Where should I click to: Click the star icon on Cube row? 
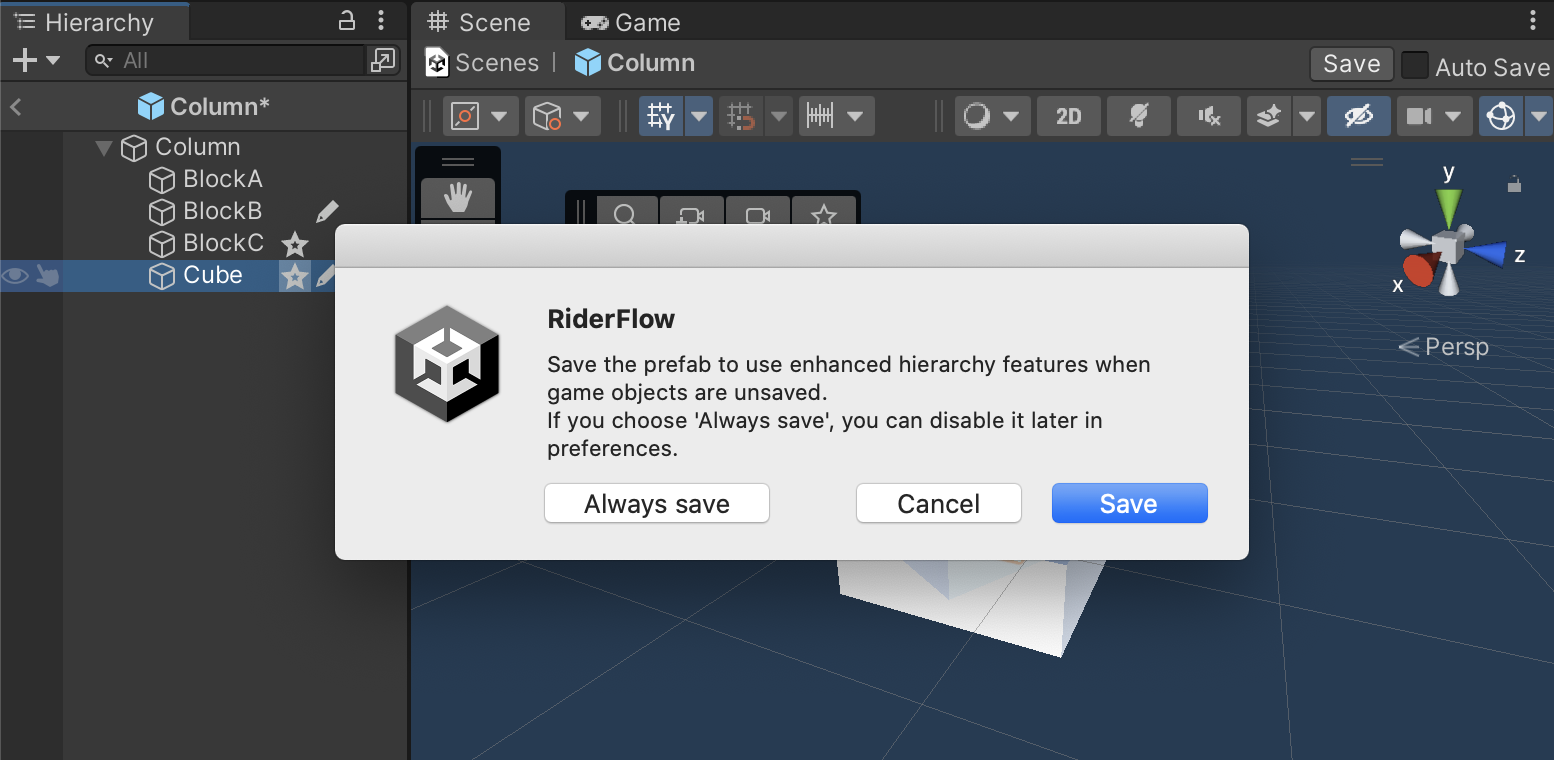294,277
